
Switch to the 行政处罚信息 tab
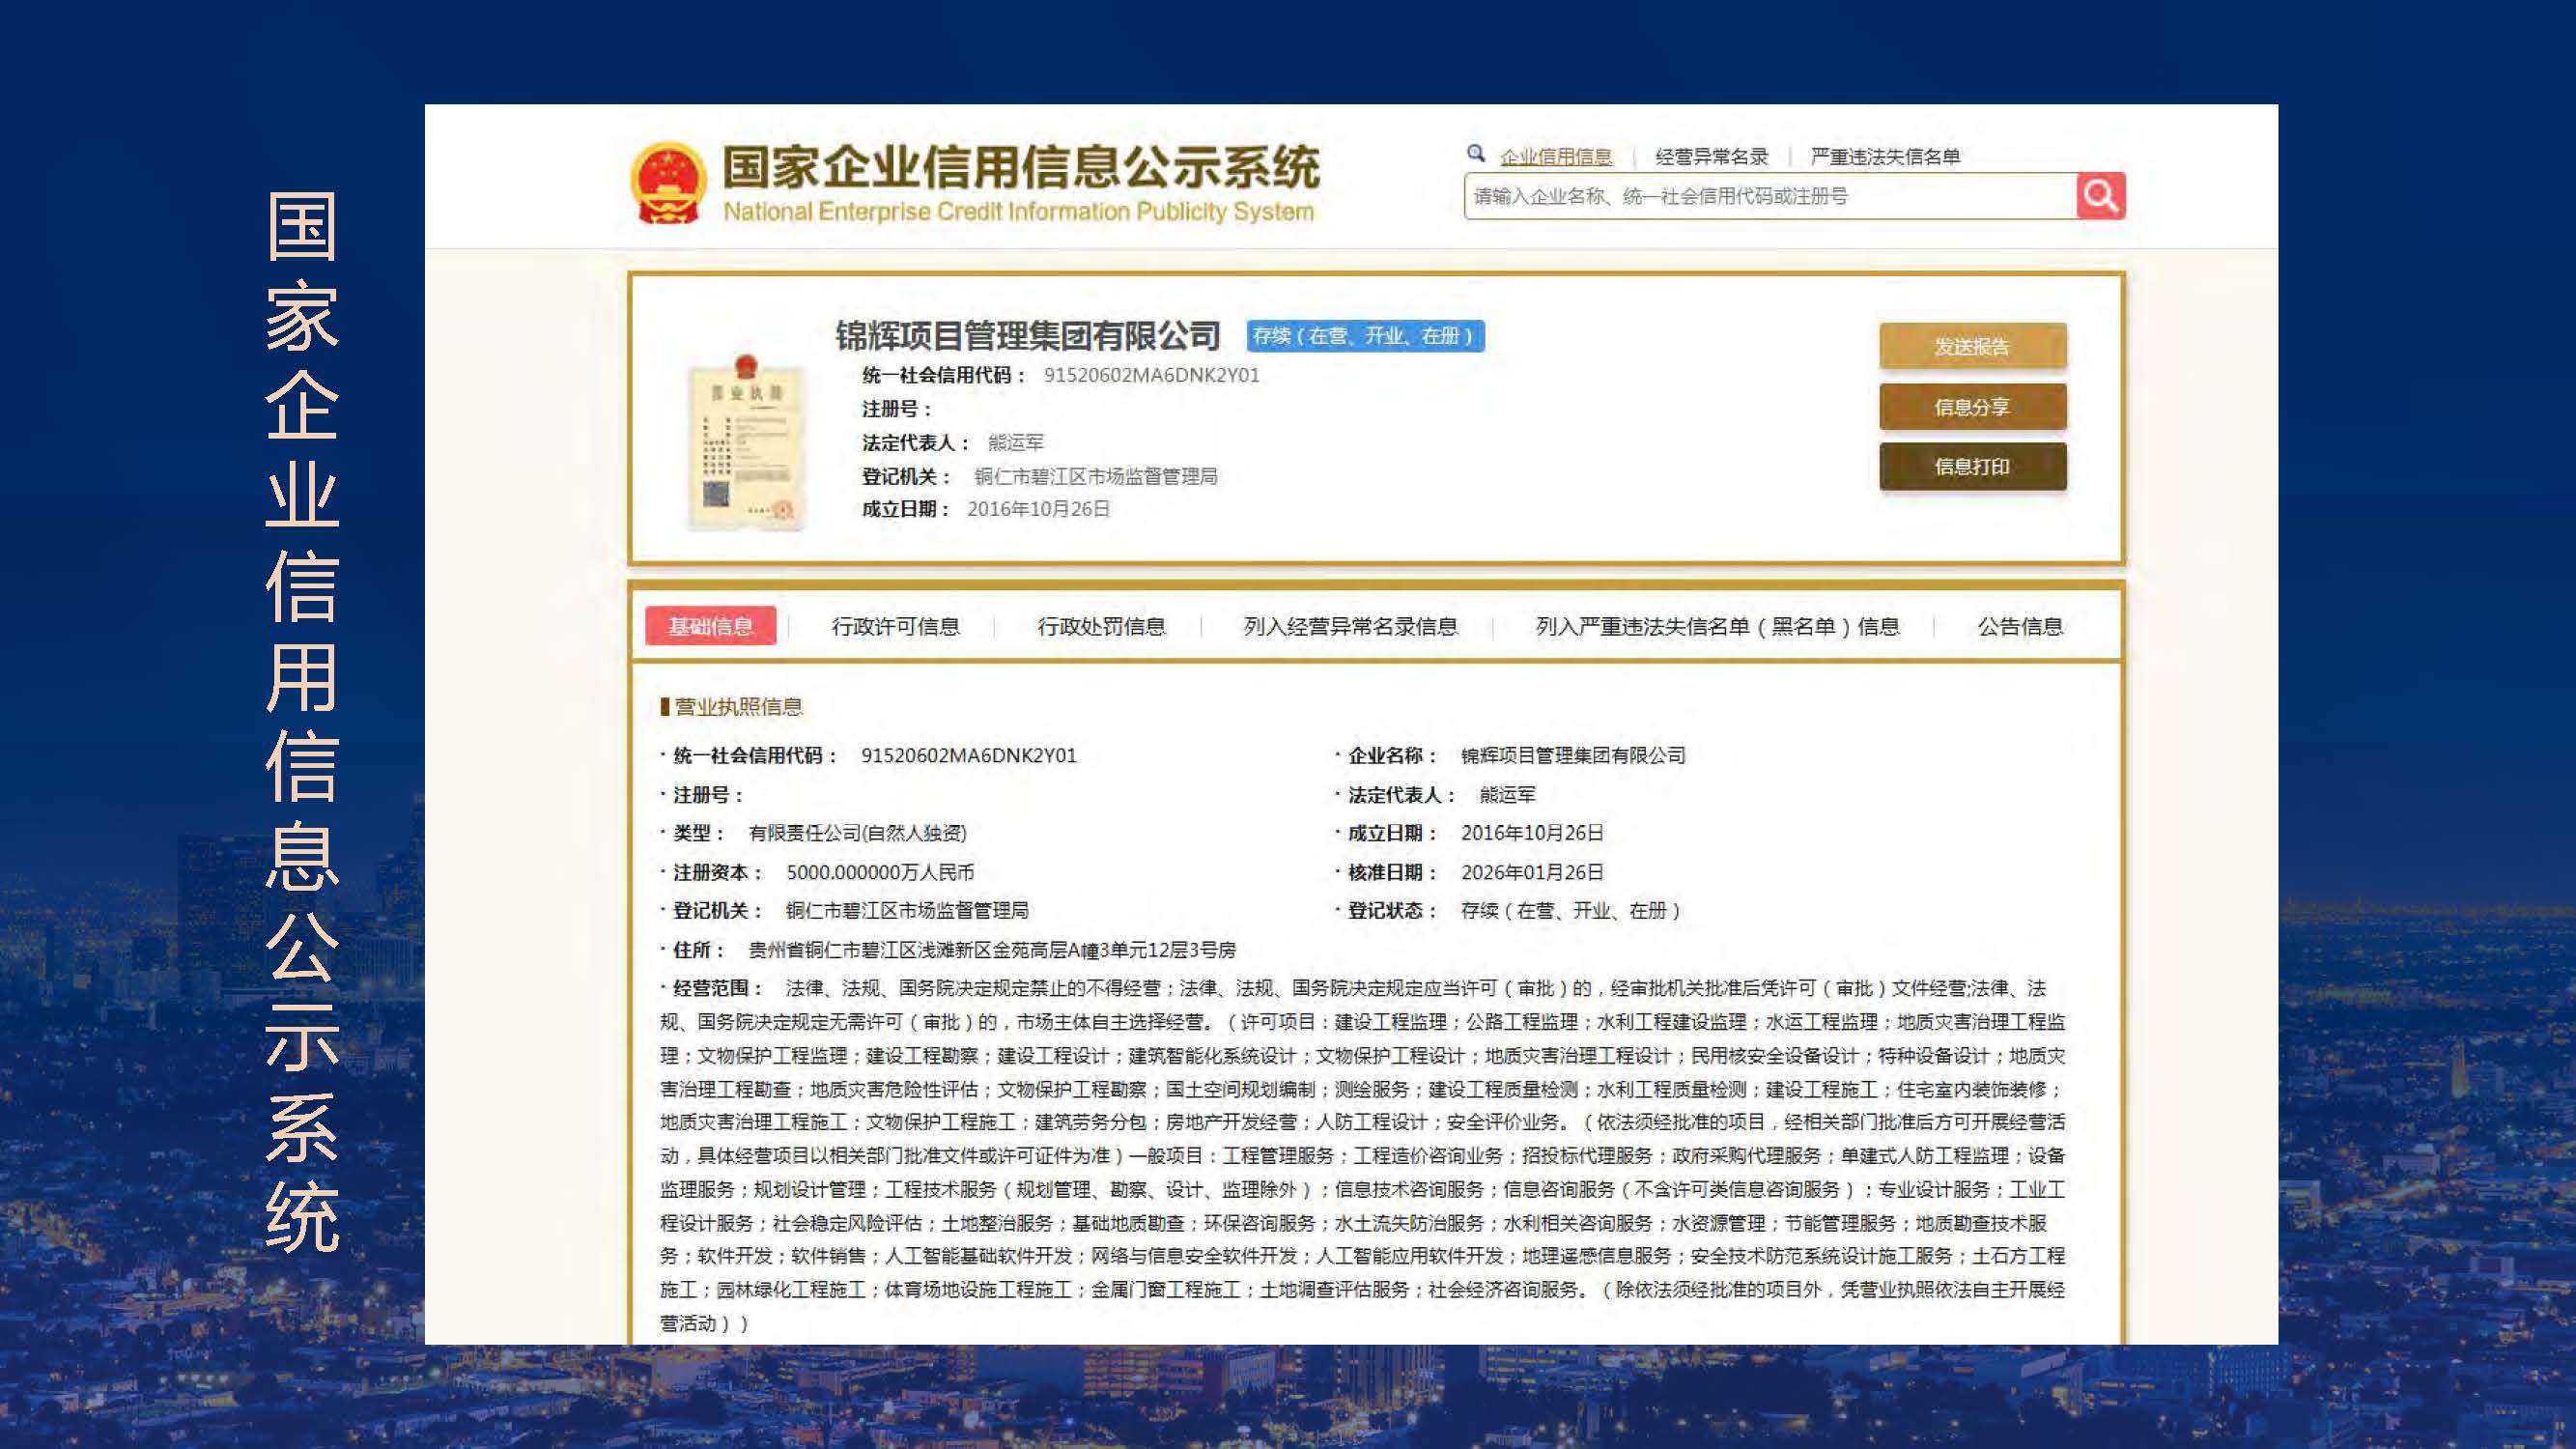coord(1101,627)
